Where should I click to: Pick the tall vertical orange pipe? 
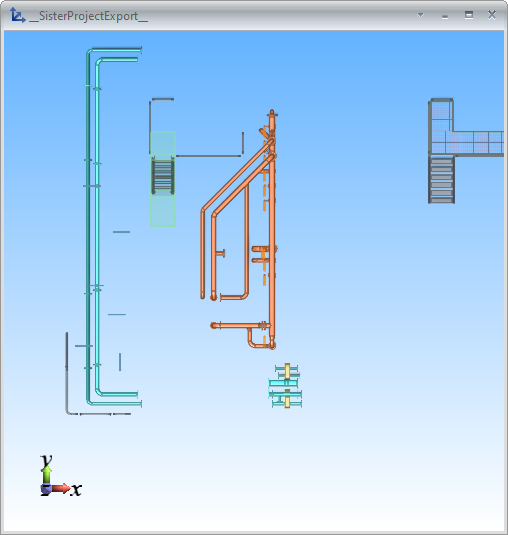[272, 229]
